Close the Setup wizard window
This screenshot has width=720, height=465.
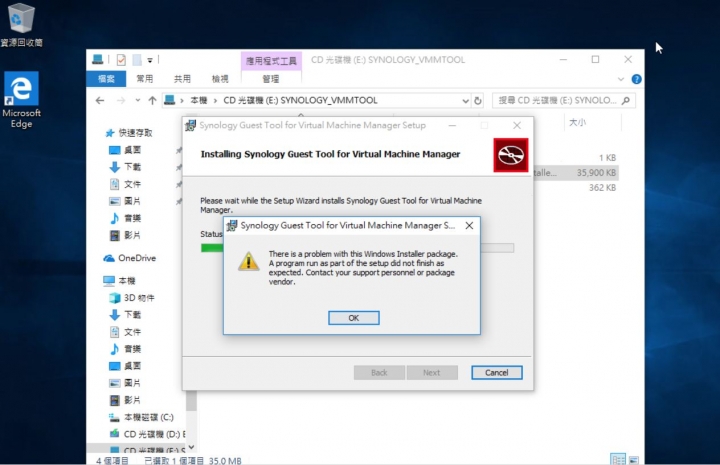point(517,125)
